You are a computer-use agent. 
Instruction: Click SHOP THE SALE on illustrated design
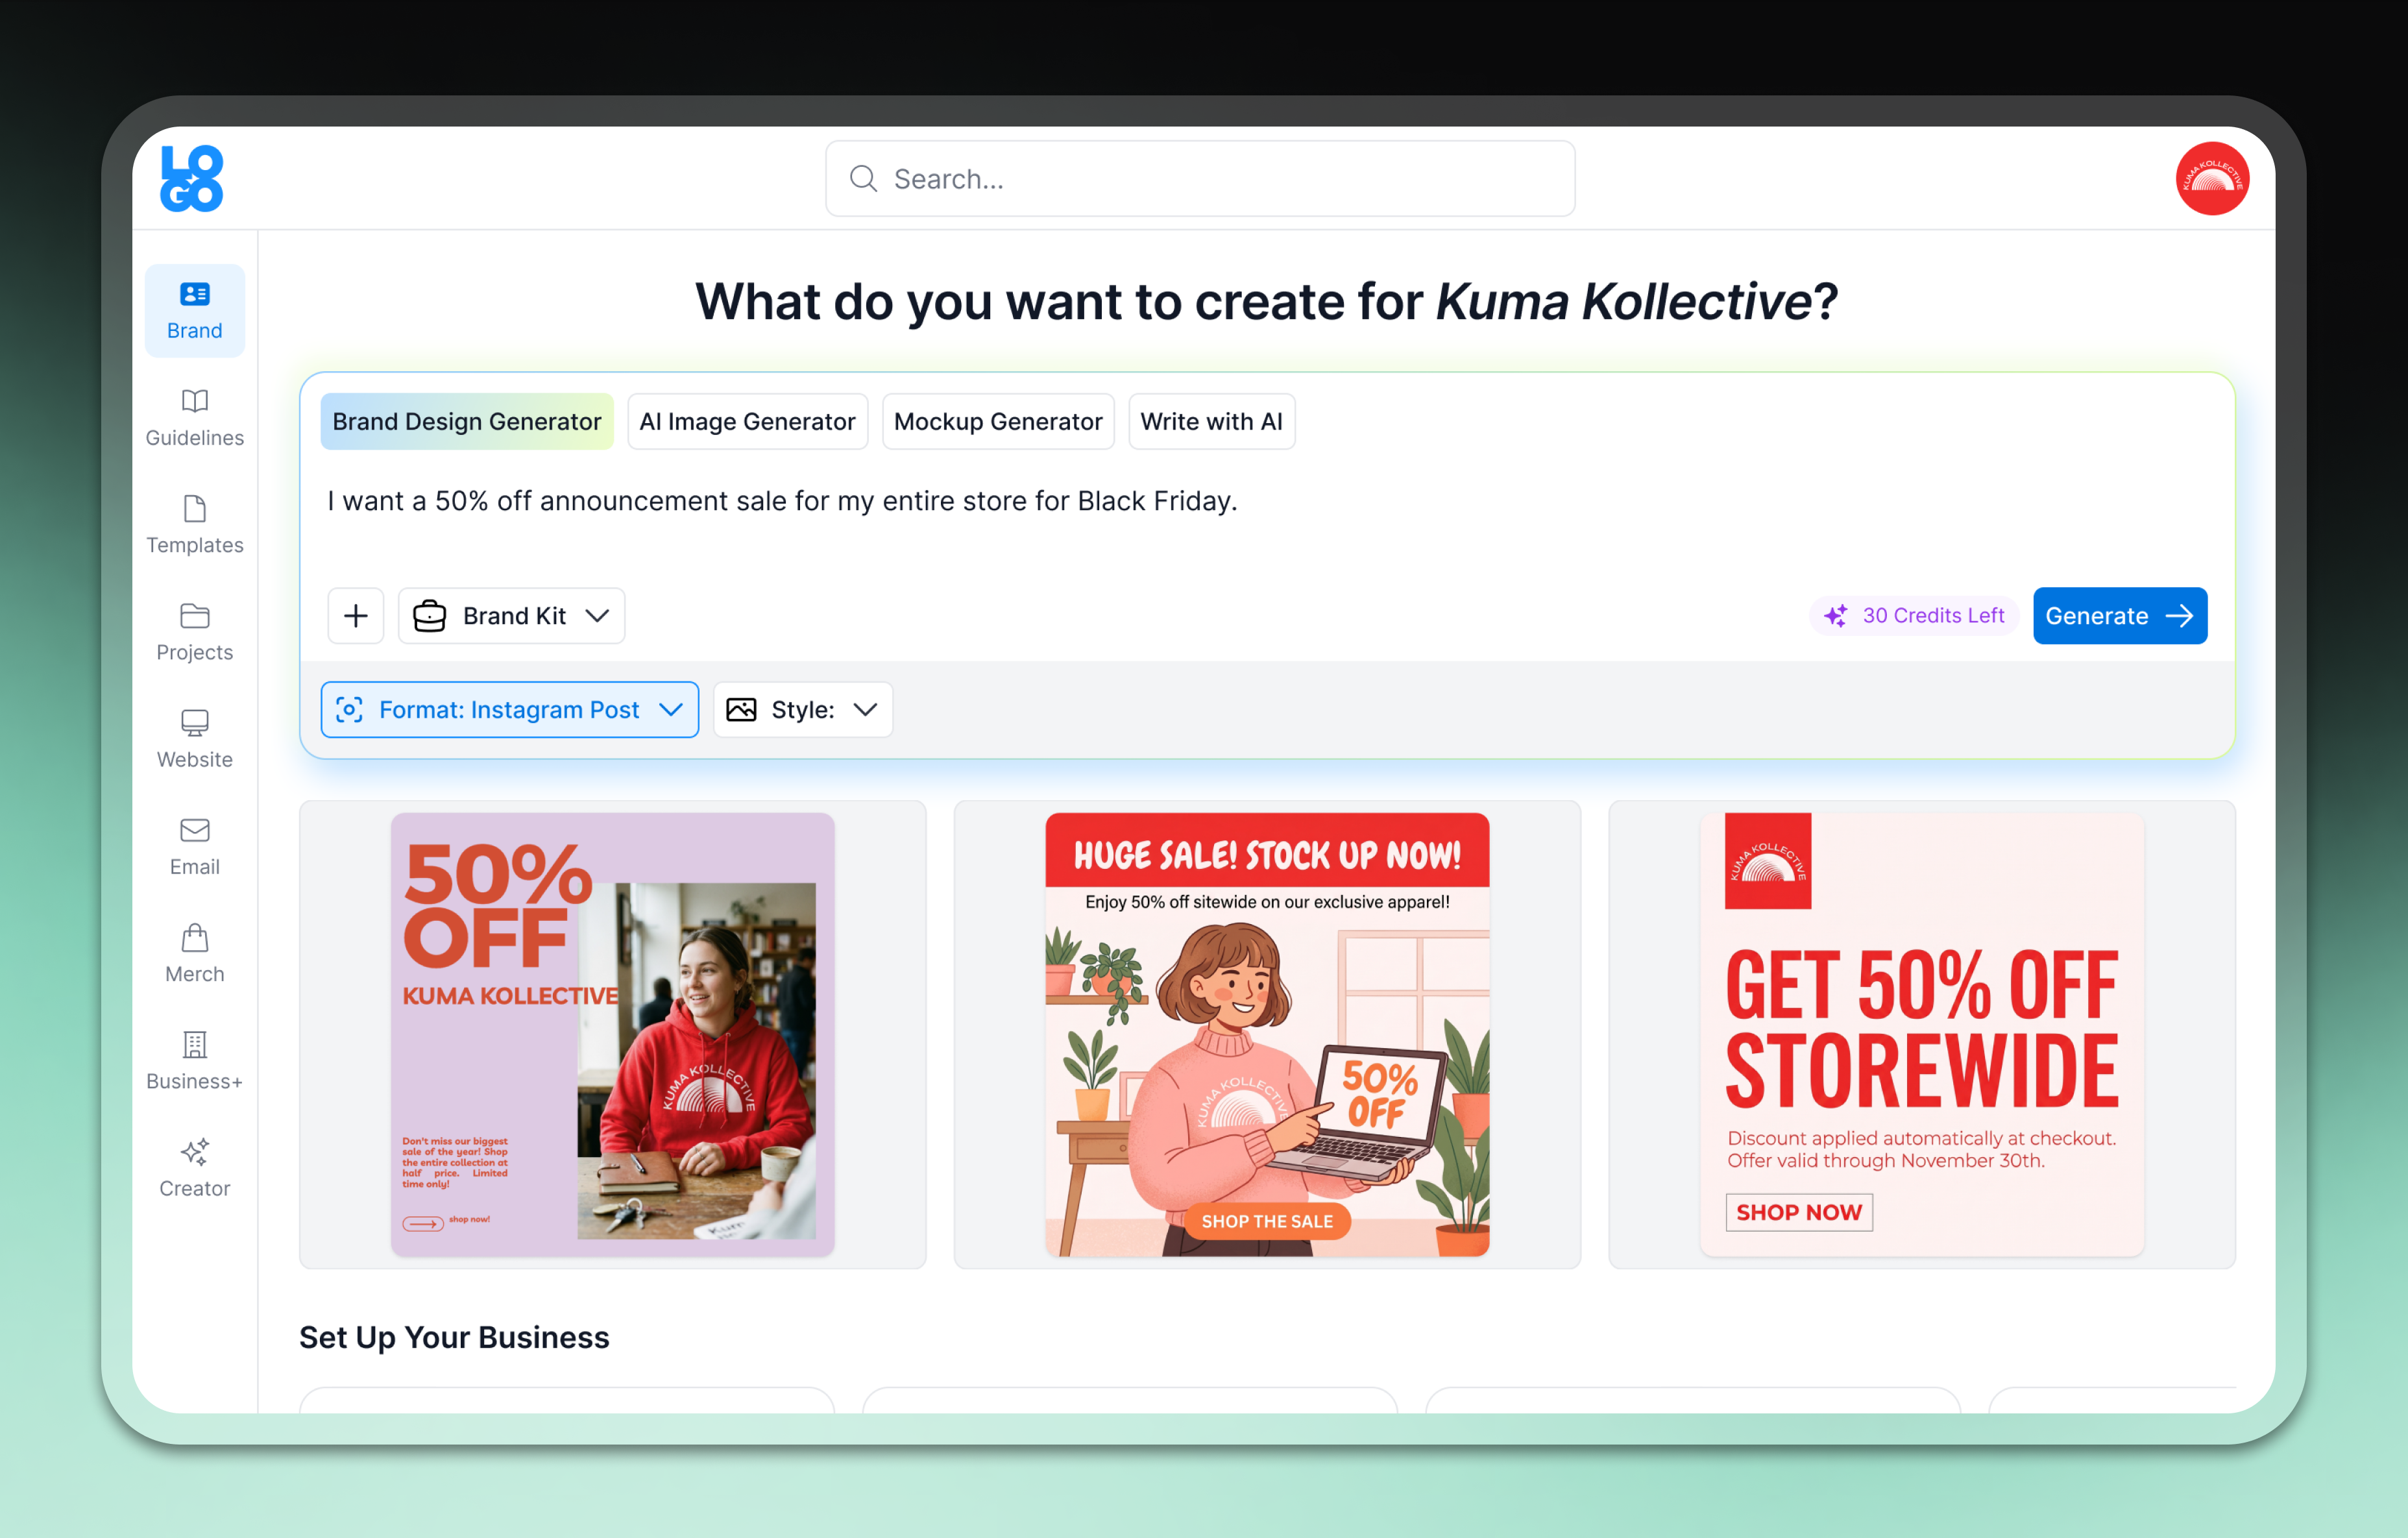click(1267, 1222)
